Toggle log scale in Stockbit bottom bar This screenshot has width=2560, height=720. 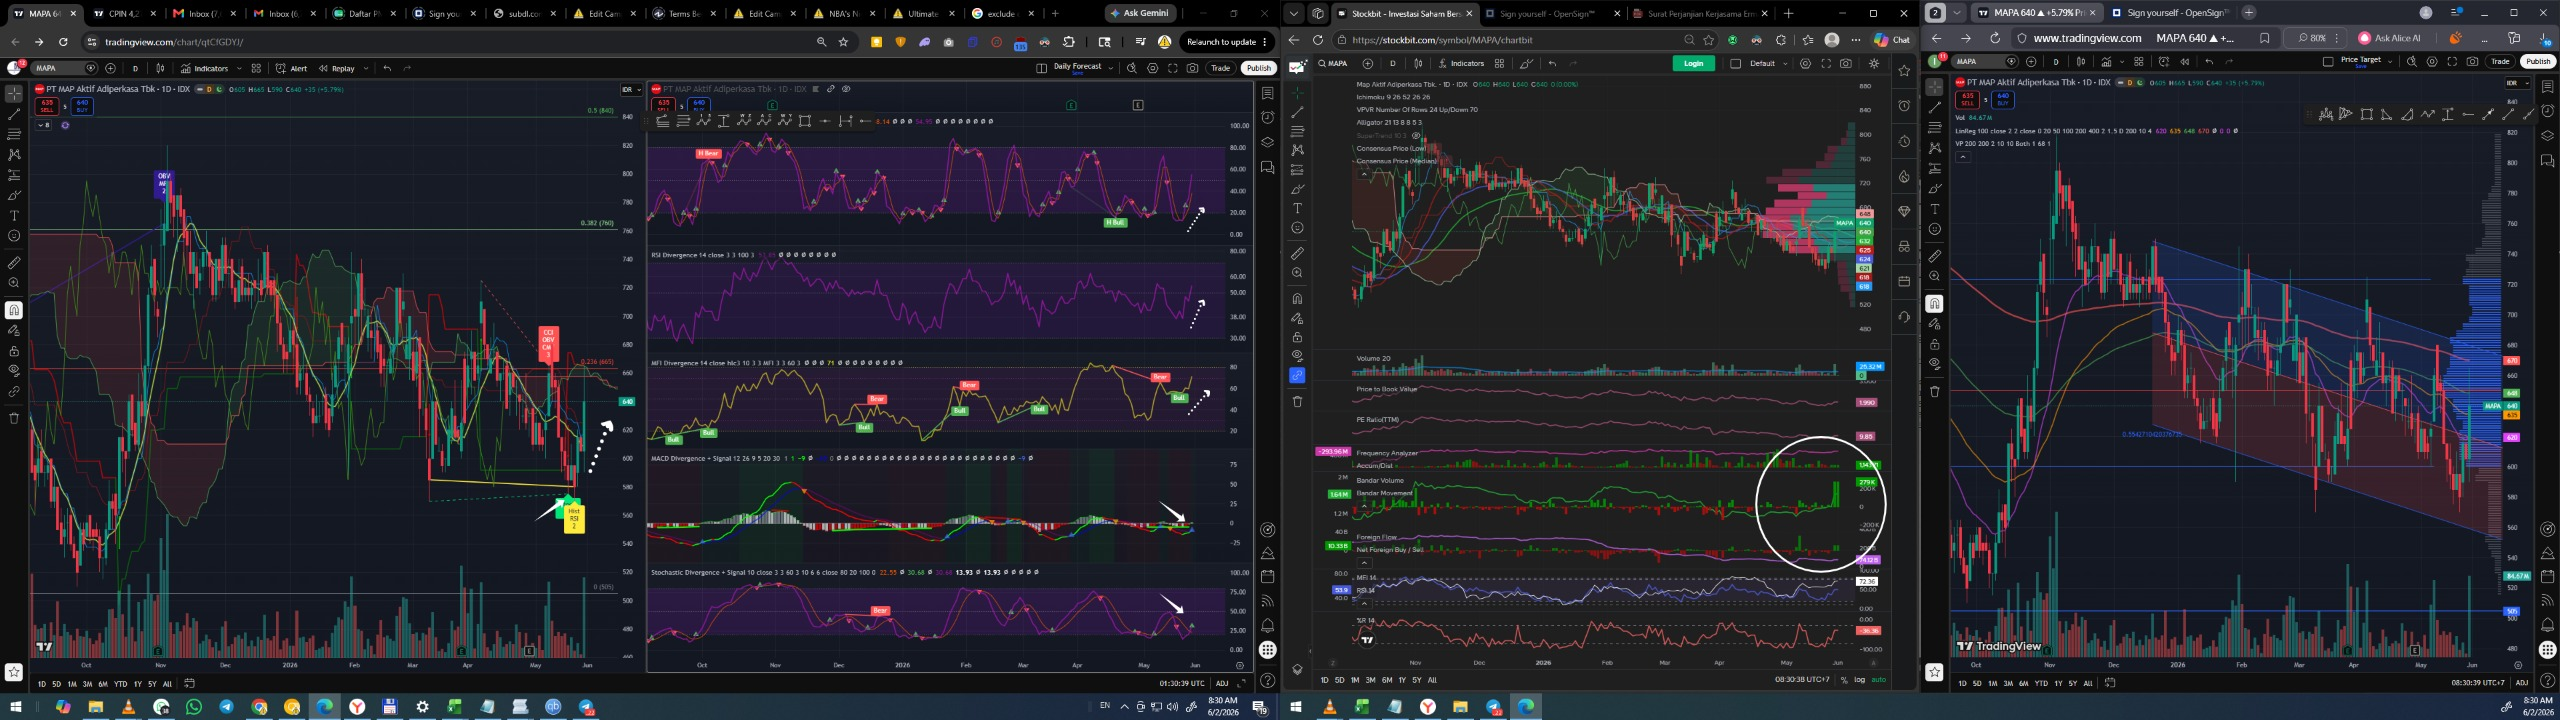tap(1859, 680)
